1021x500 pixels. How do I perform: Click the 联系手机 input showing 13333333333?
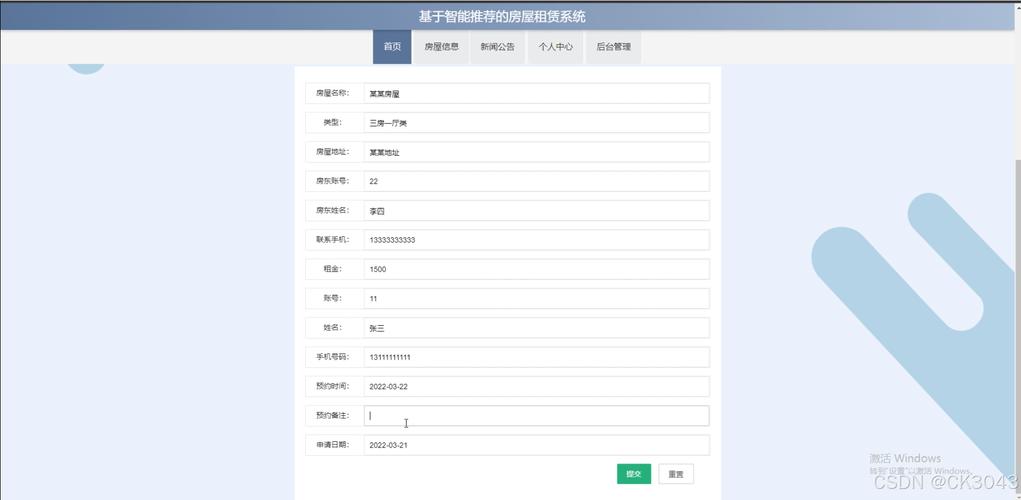point(537,240)
